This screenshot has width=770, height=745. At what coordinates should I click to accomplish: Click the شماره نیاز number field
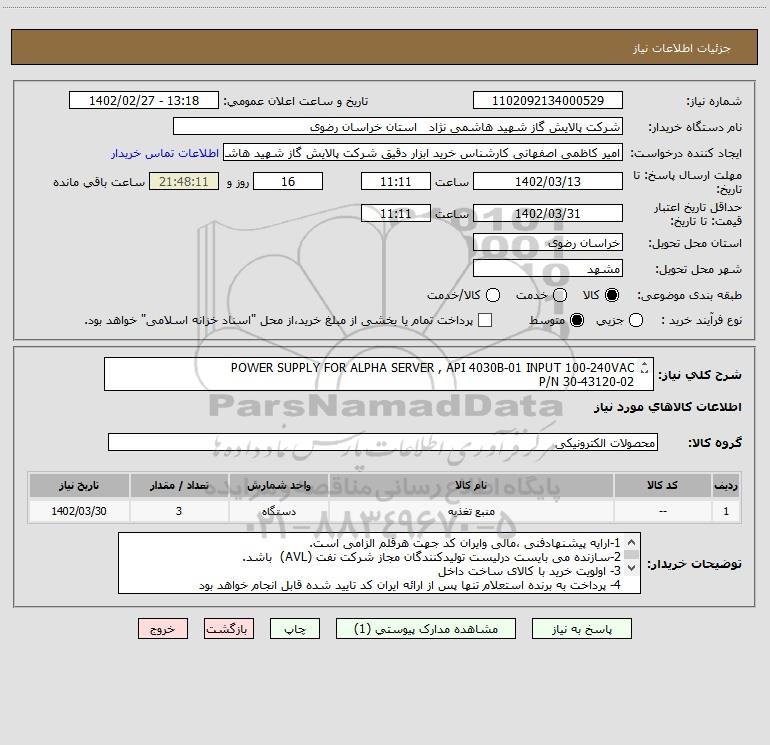[547, 101]
